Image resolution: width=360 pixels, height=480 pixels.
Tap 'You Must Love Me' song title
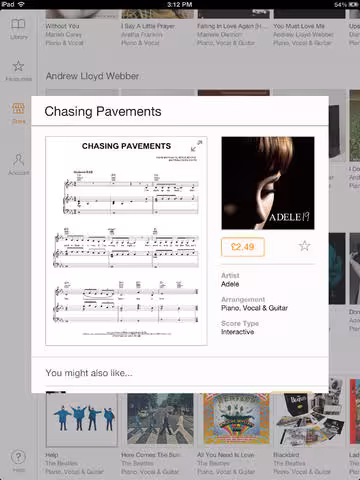[299, 26]
